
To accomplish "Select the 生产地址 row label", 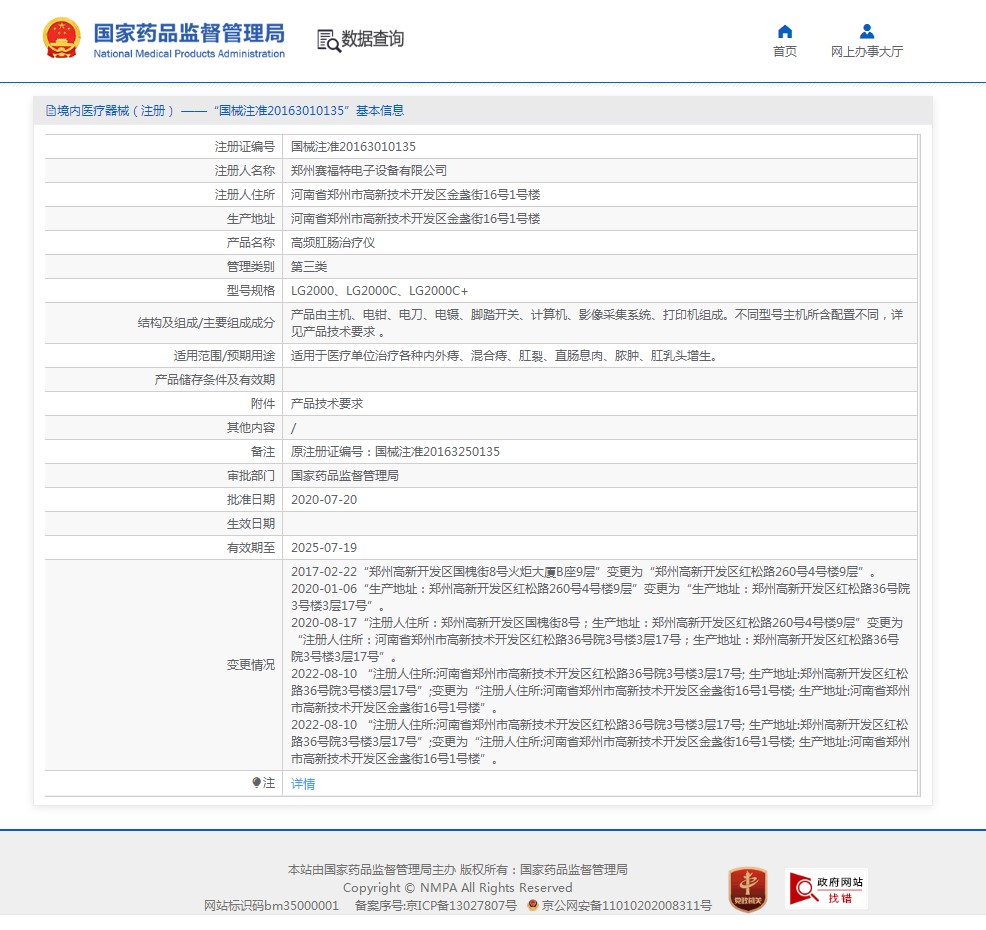I will (251, 218).
